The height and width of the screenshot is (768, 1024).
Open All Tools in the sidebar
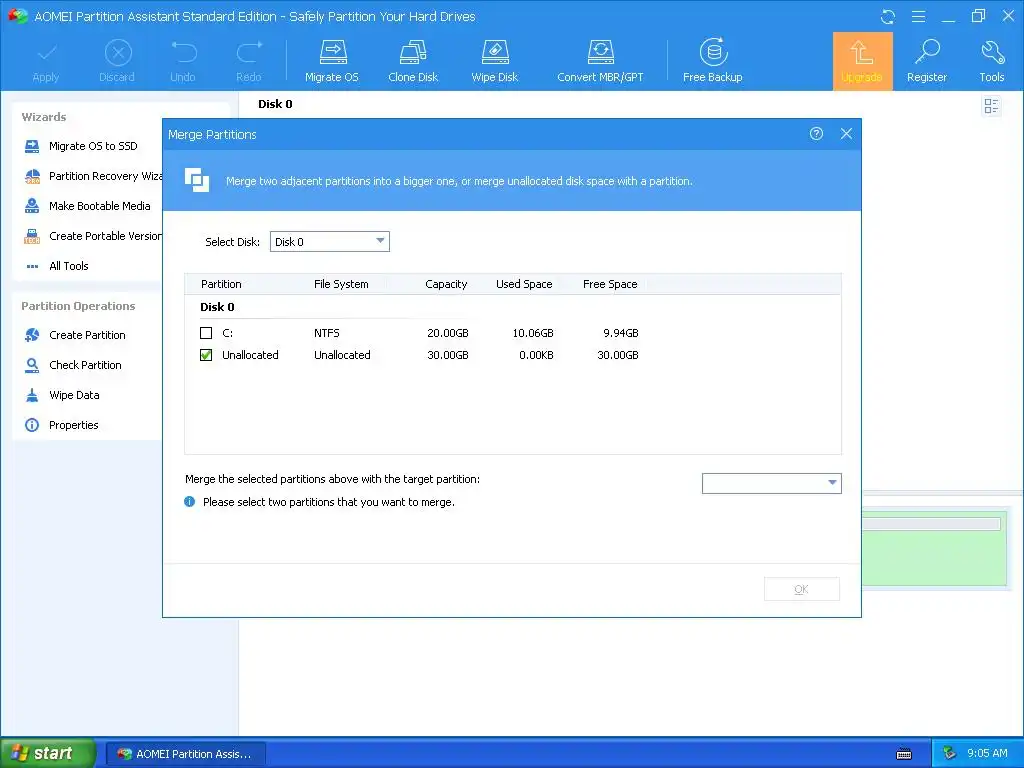(x=56, y=266)
